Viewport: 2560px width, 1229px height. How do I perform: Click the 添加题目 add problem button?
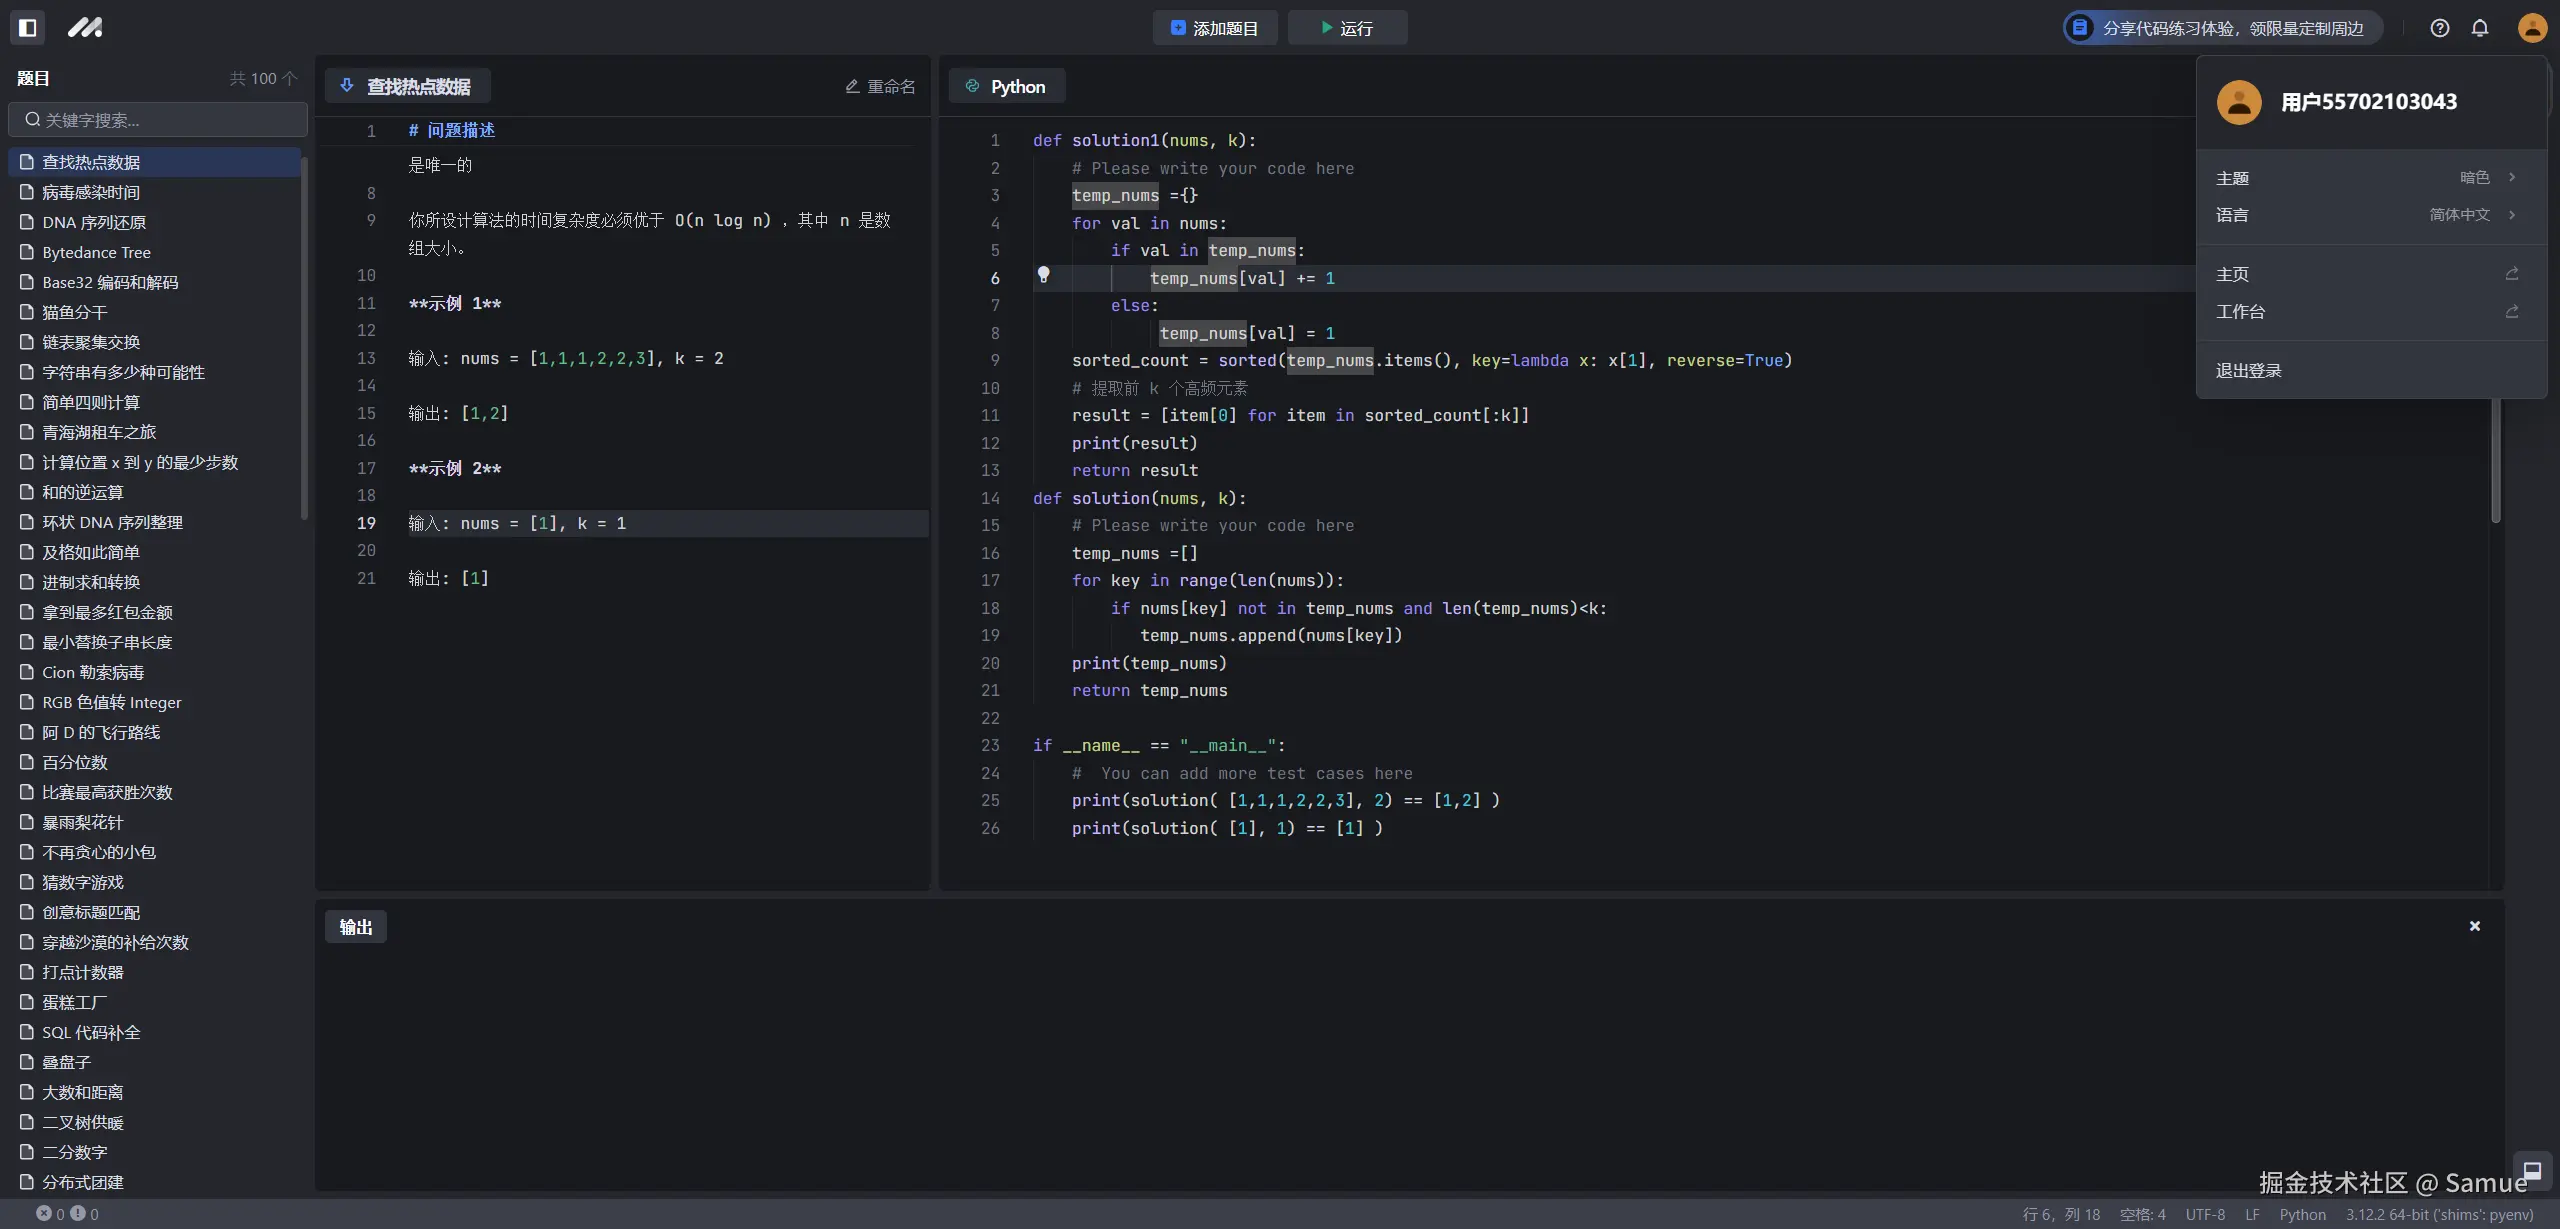pyautogui.click(x=1214, y=28)
